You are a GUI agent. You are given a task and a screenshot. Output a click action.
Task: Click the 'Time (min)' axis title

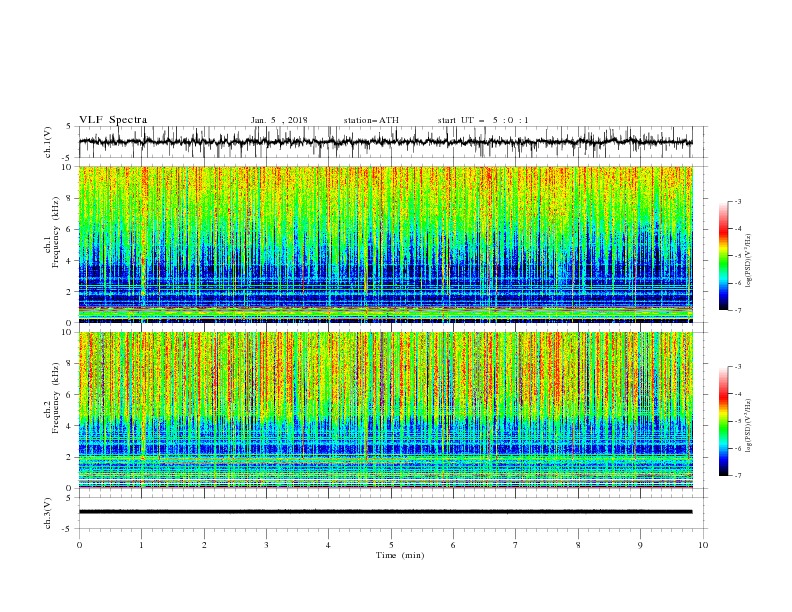pyautogui.click(x=400, y=555)
